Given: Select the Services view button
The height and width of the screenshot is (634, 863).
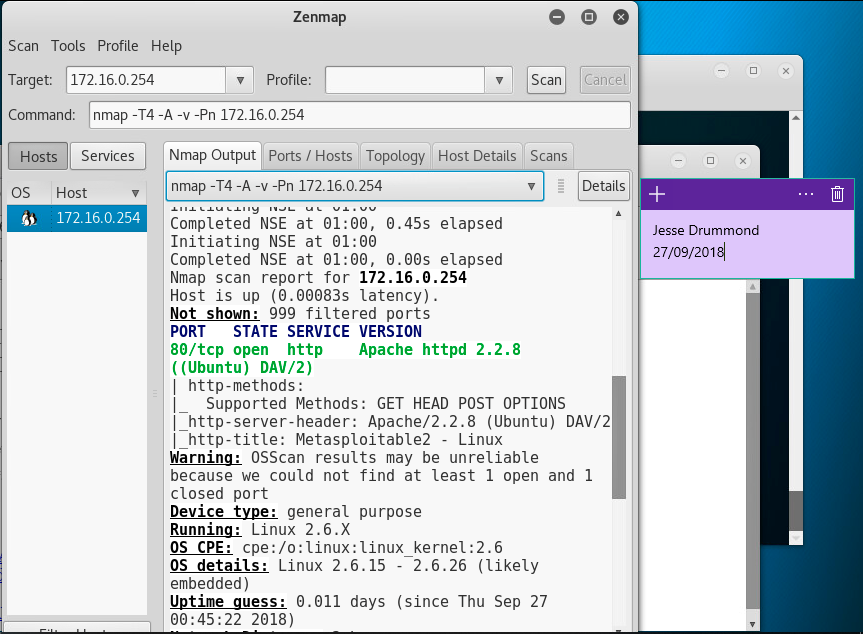Looking at the screenshot, I should point(108,156).
